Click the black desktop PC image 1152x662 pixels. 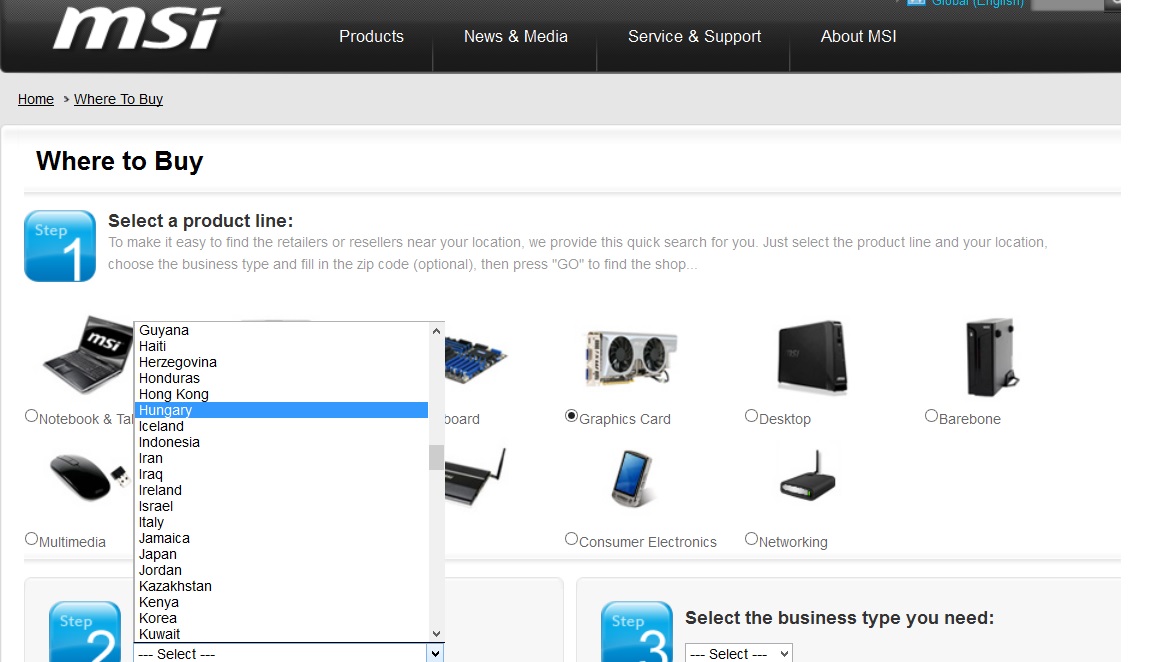click(x=812, y=356)
